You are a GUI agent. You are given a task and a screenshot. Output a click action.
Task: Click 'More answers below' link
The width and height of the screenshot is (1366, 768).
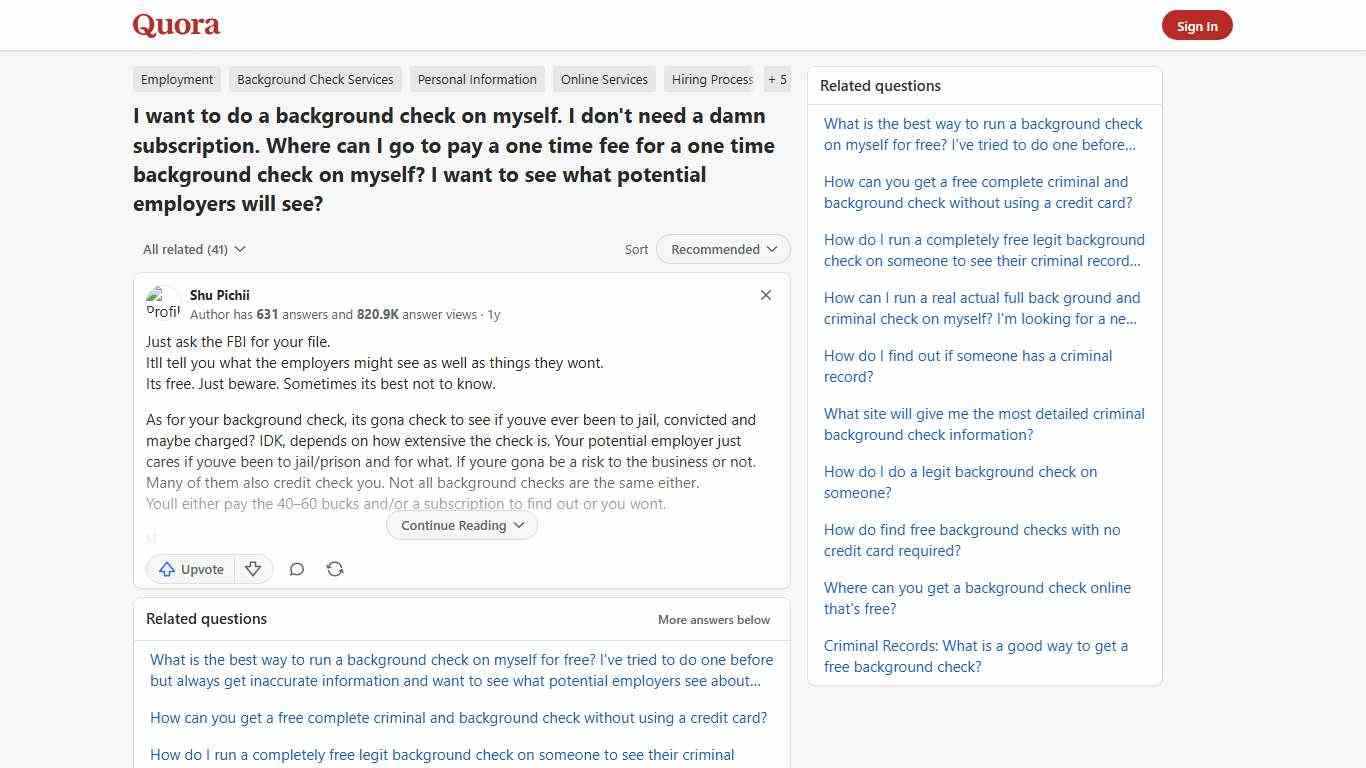click(713, 619)
